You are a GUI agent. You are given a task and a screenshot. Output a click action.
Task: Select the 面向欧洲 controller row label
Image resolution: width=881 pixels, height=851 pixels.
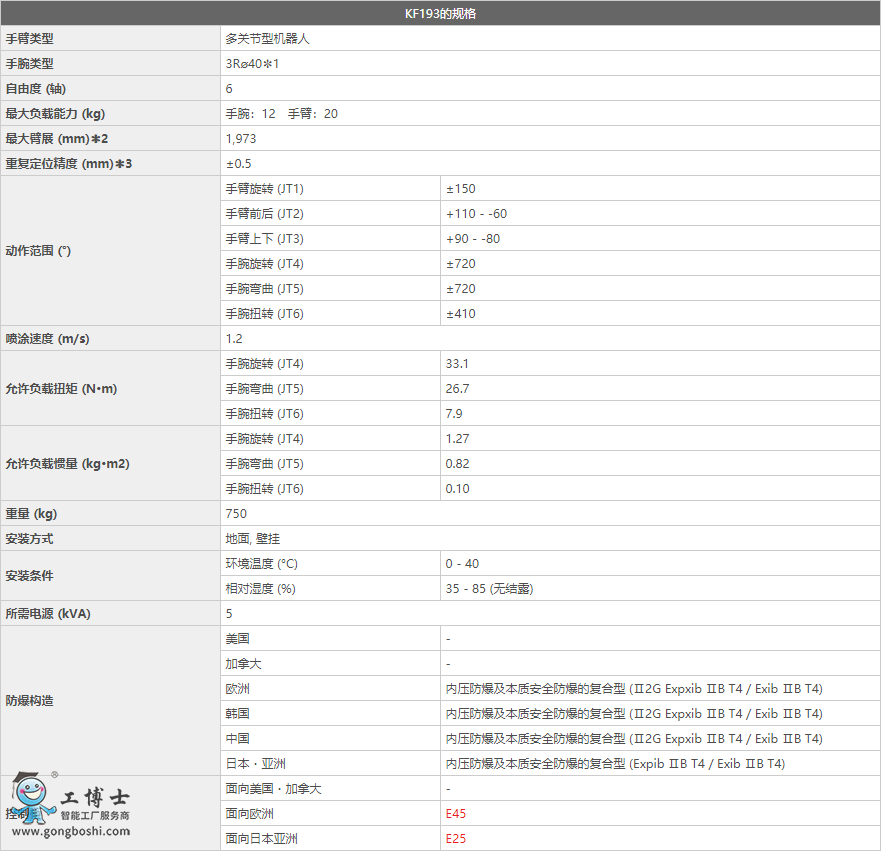coord(249,814)
